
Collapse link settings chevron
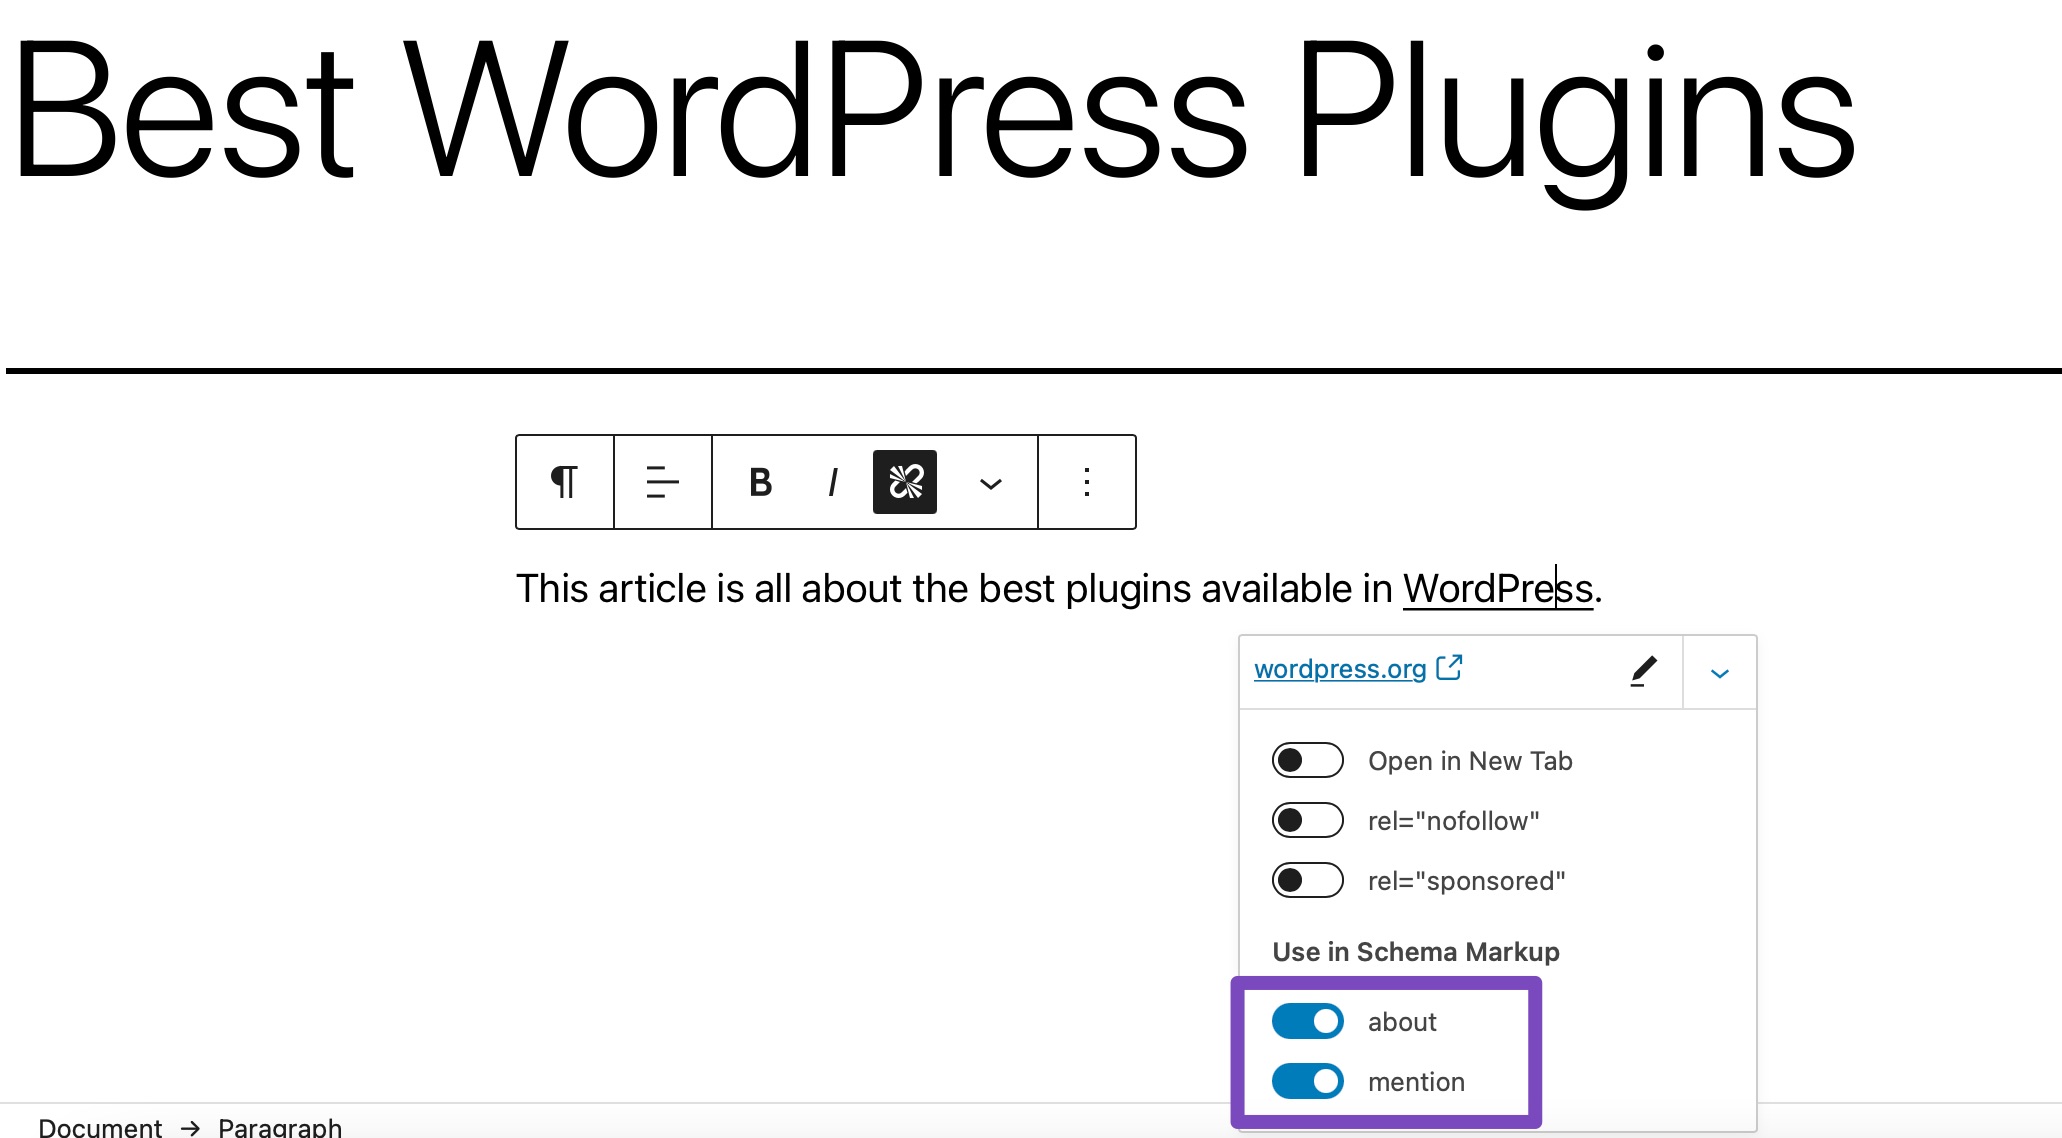coord(1720,673)
